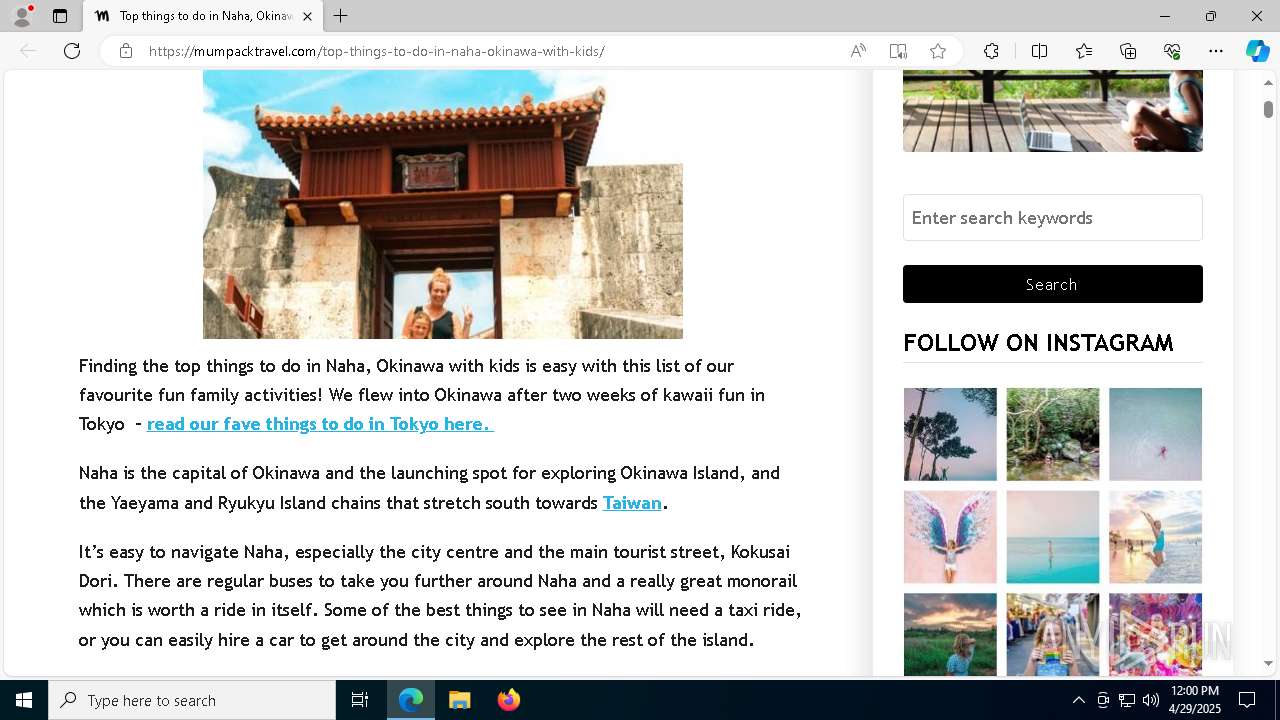Launch Firefox from taskbar
This screenshot has width=1280, height=720.
tap(509, 700)
